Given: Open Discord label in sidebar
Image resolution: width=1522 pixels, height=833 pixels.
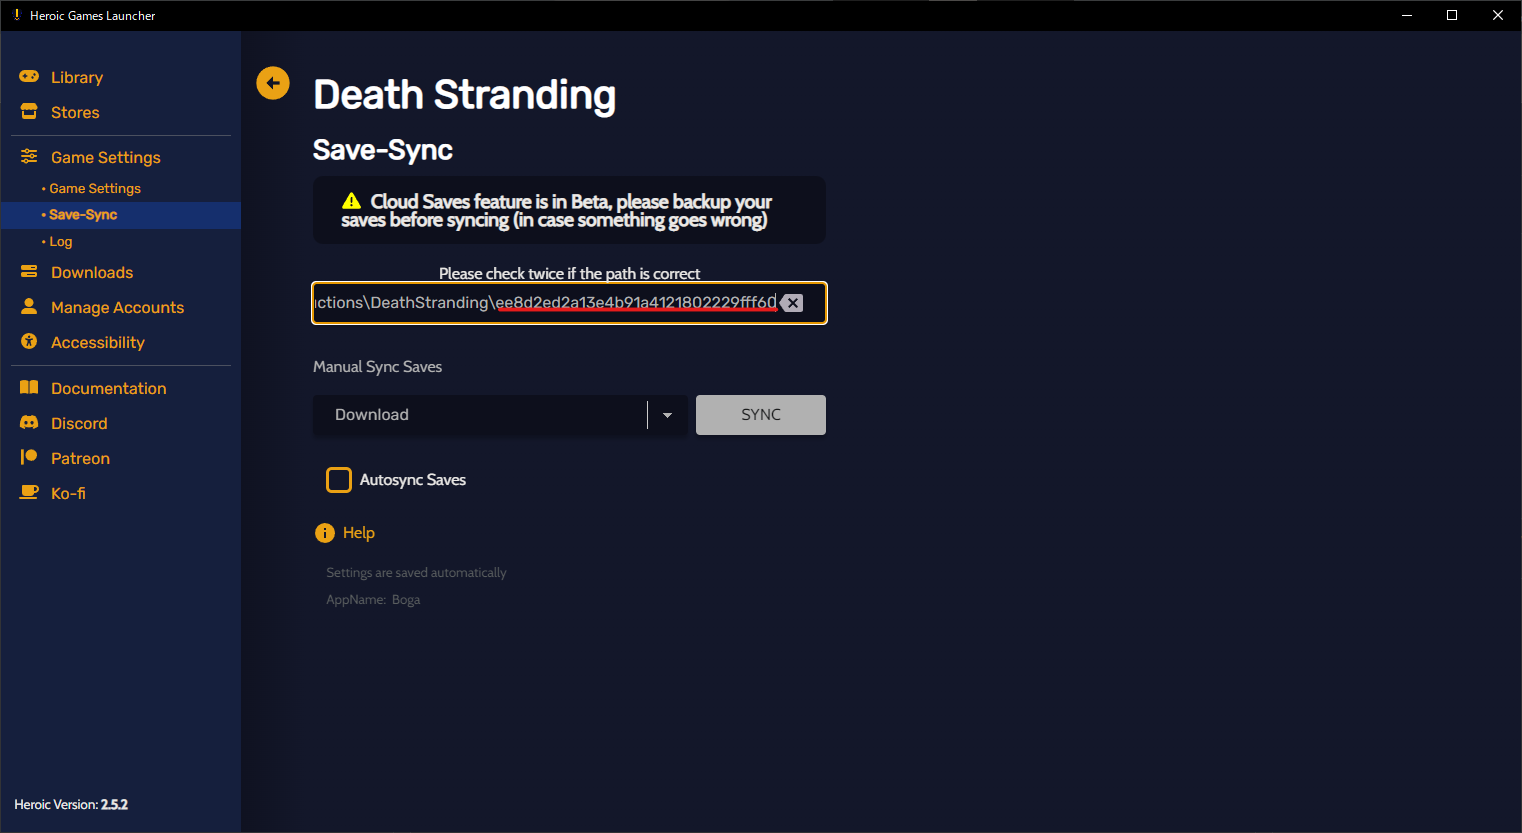Looking at the screenshot, I should 79,423.
